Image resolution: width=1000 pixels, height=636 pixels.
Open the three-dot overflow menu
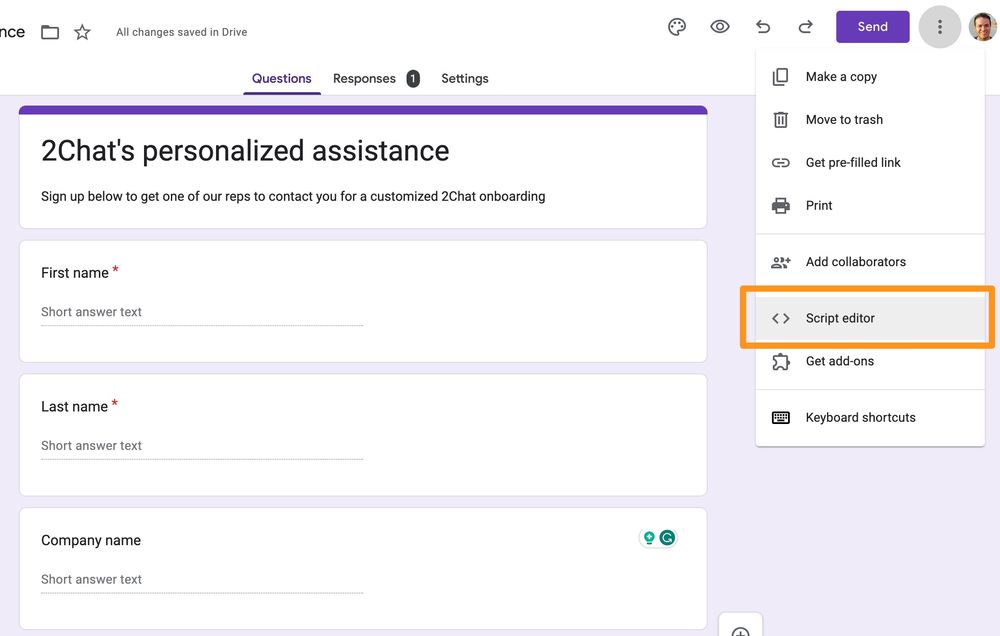click(x=939, y=27)
